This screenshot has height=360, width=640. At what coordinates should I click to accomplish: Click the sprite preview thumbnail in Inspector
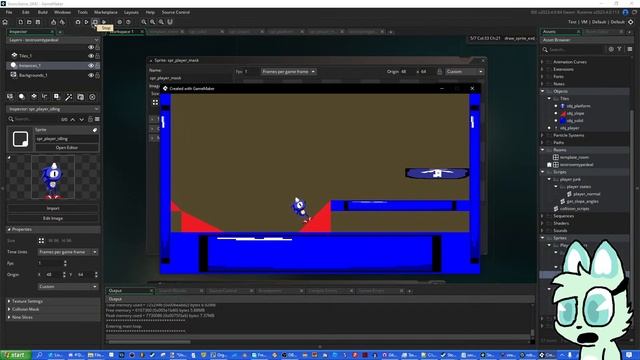(x=53, y=177)
